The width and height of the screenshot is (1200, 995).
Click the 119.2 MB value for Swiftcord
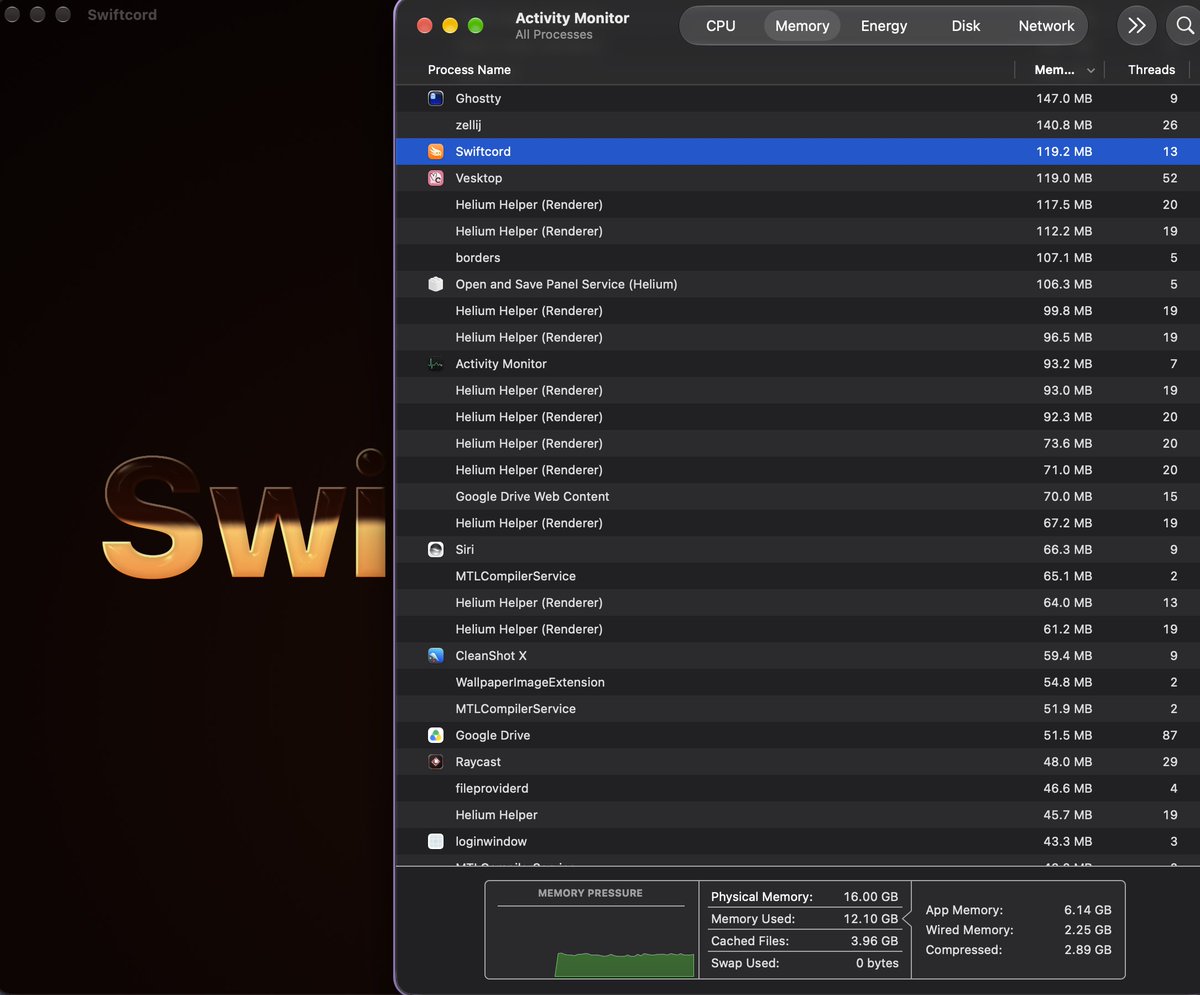[x=1064, y=151]
